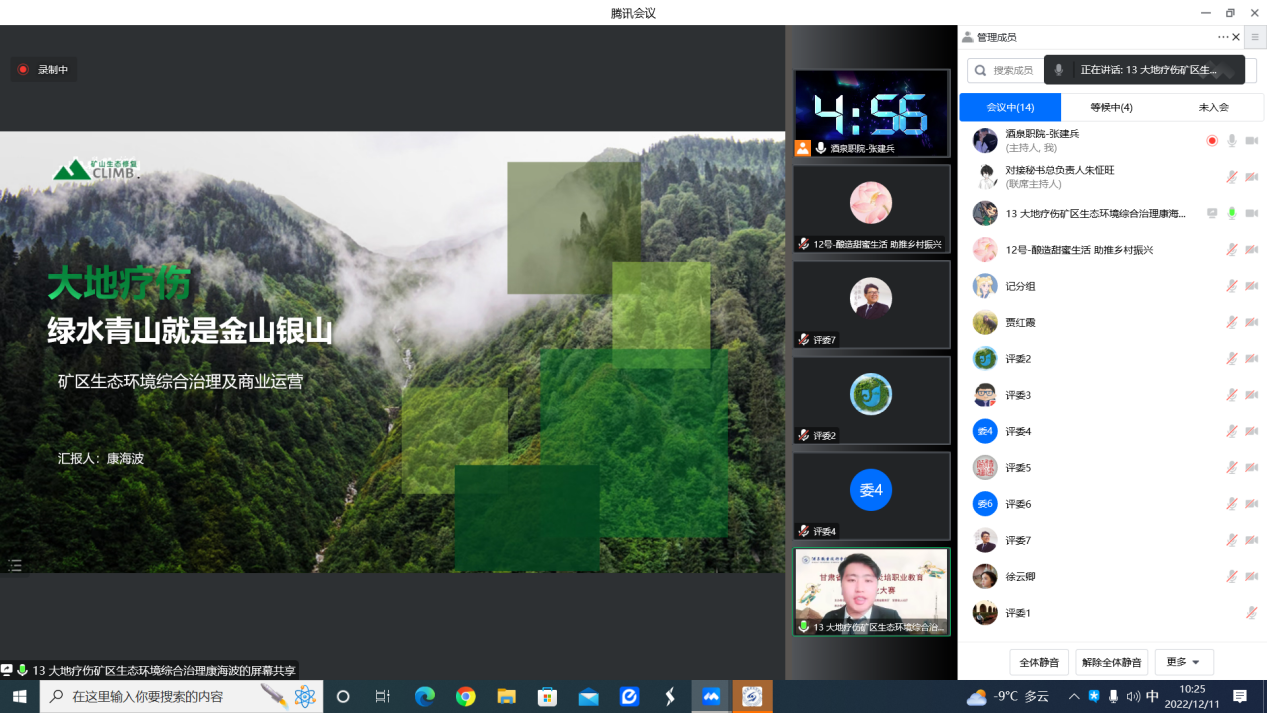Click the screen sharing icon for participant 13
Viewport: 1267px width, 713px height.
(x=1212, y=213)
